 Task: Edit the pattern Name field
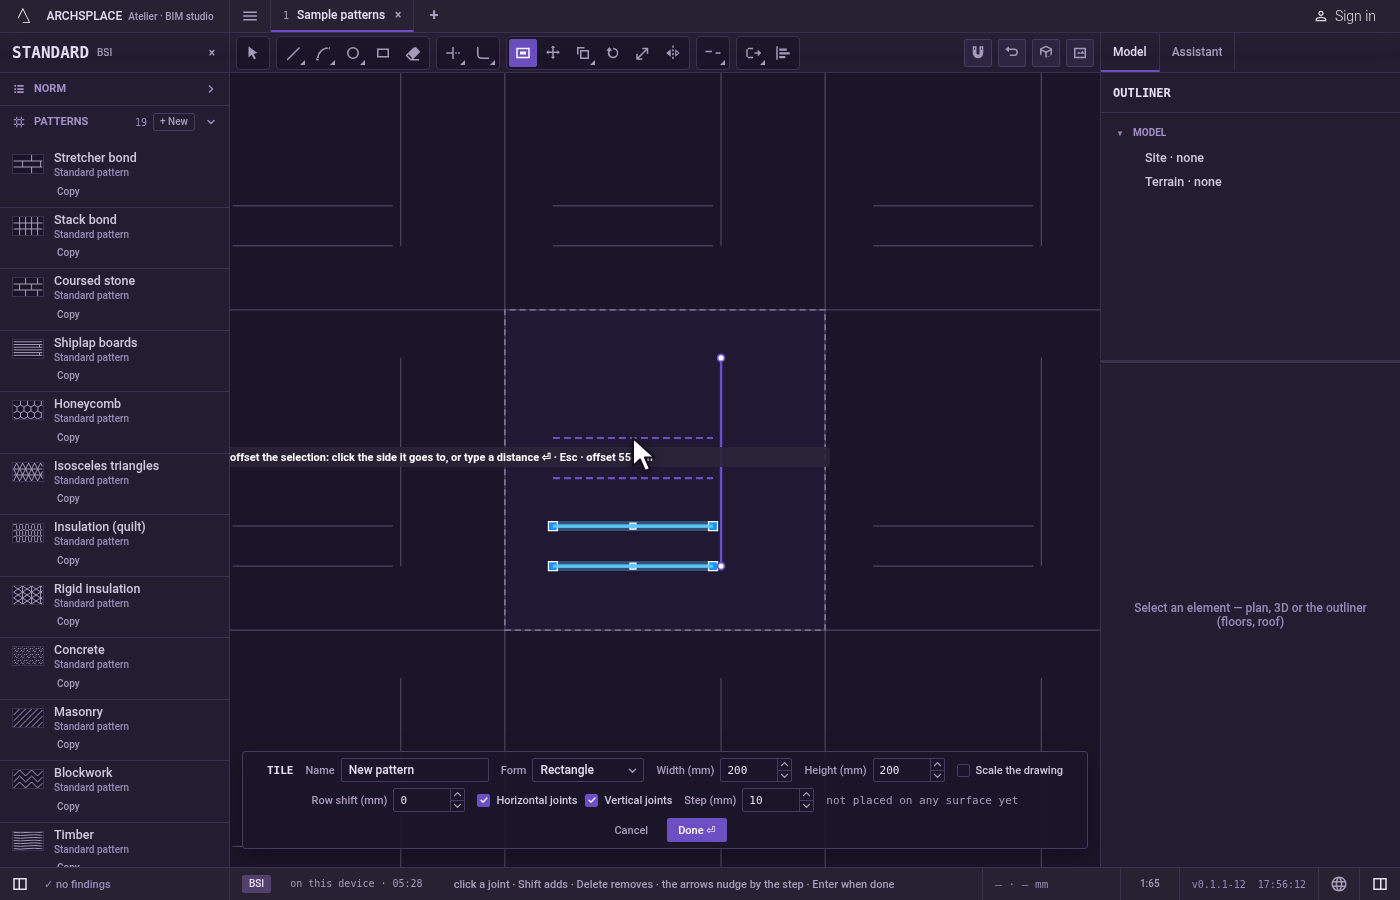click(415, 770)
